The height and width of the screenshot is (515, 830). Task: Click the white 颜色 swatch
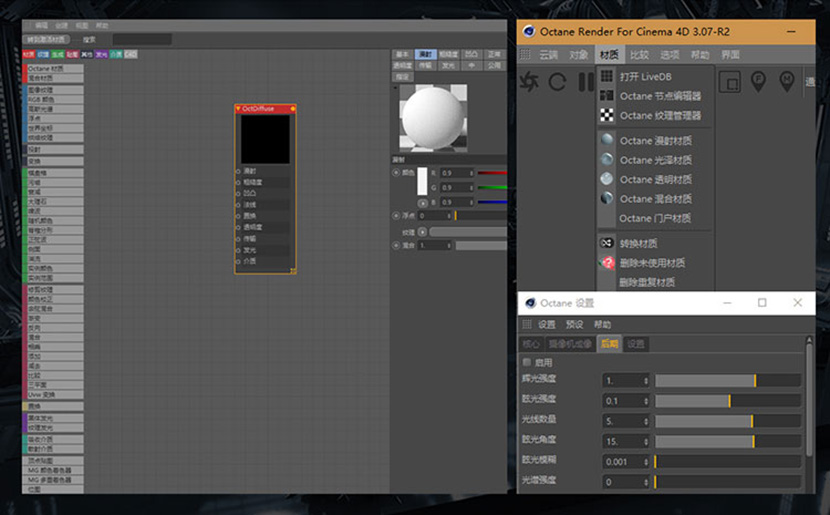[x=422, y=182]
